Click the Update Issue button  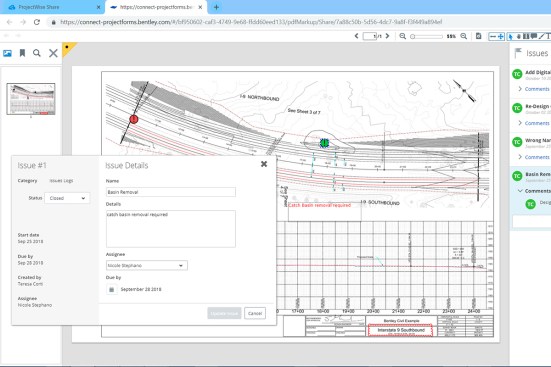pyautogui.click(x=224, y=313)
